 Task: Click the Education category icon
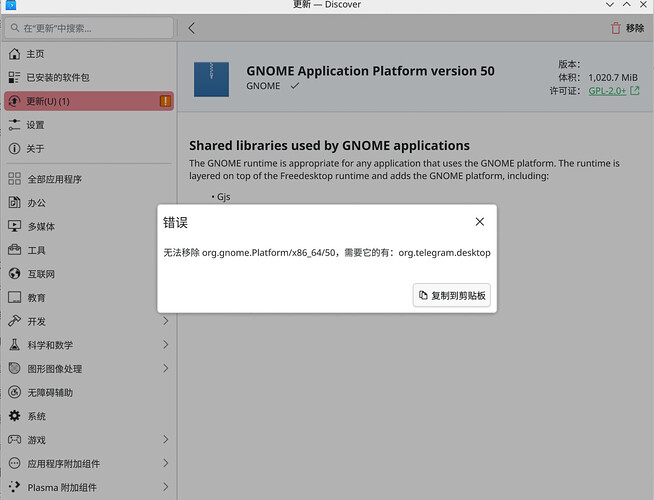pyautogui.click(x=14, y=297)
